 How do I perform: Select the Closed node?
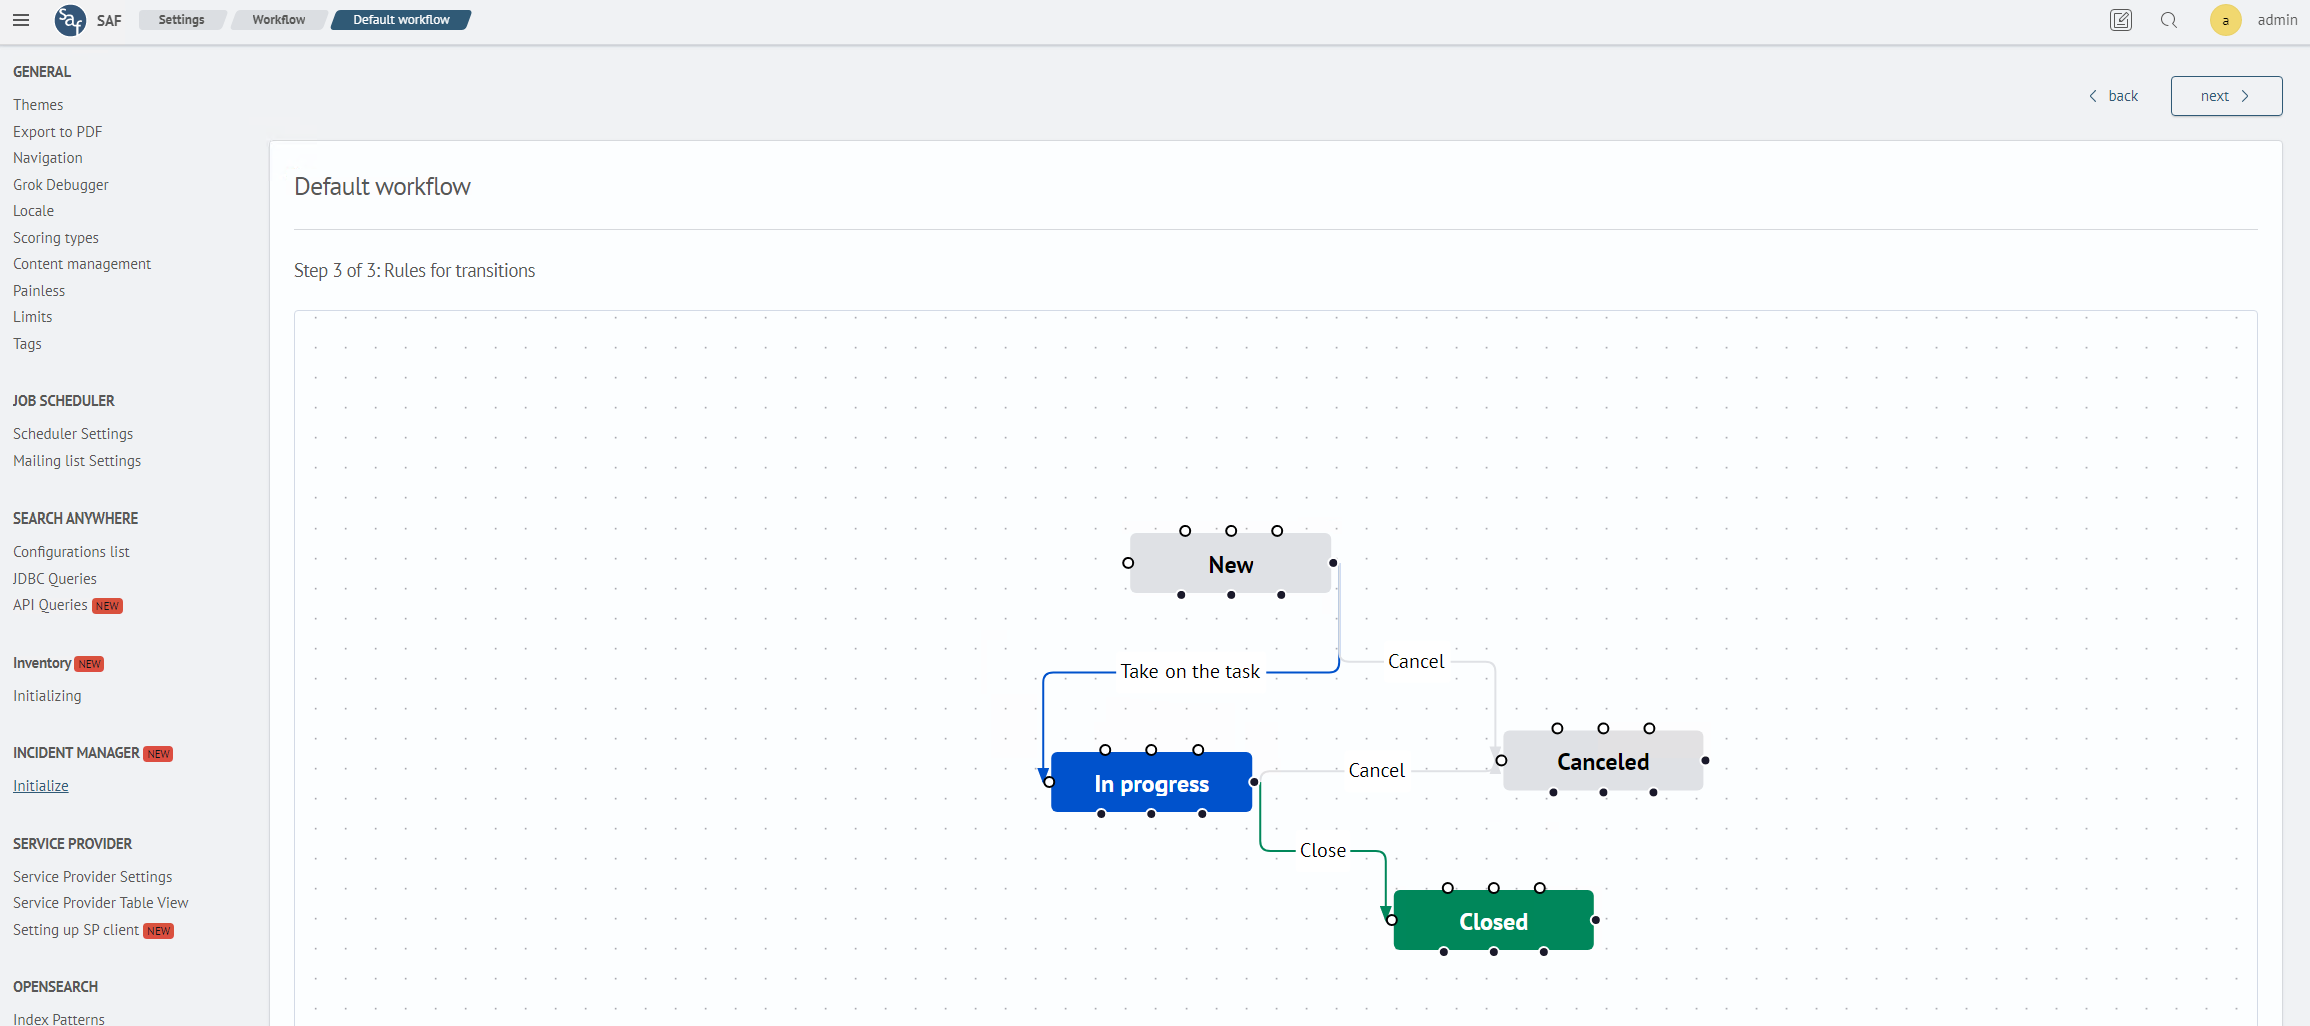pyautogui.click(x=1493, y=921)
